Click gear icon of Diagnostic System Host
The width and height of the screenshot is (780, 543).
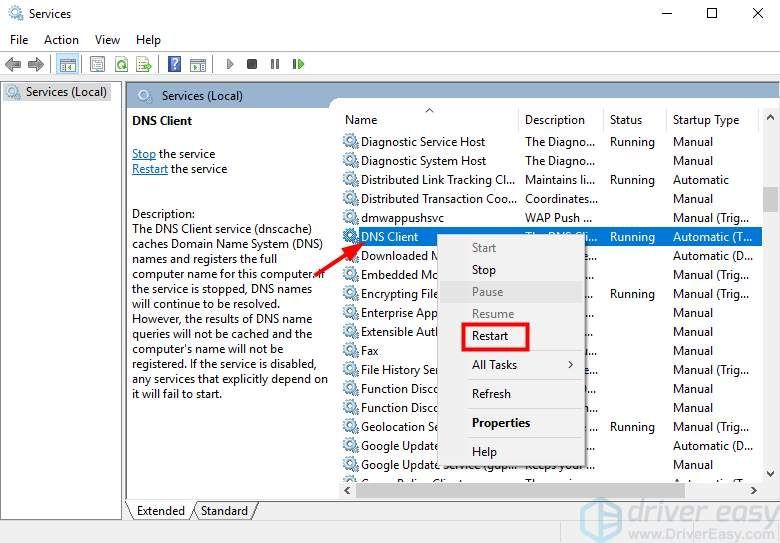point(350,160)
